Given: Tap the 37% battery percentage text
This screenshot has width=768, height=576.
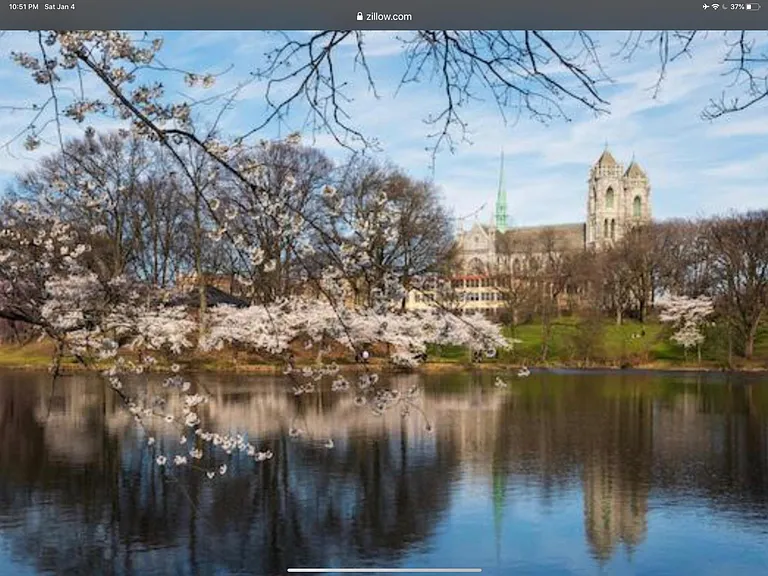Looking at the screenshot, I should point(737,7).
